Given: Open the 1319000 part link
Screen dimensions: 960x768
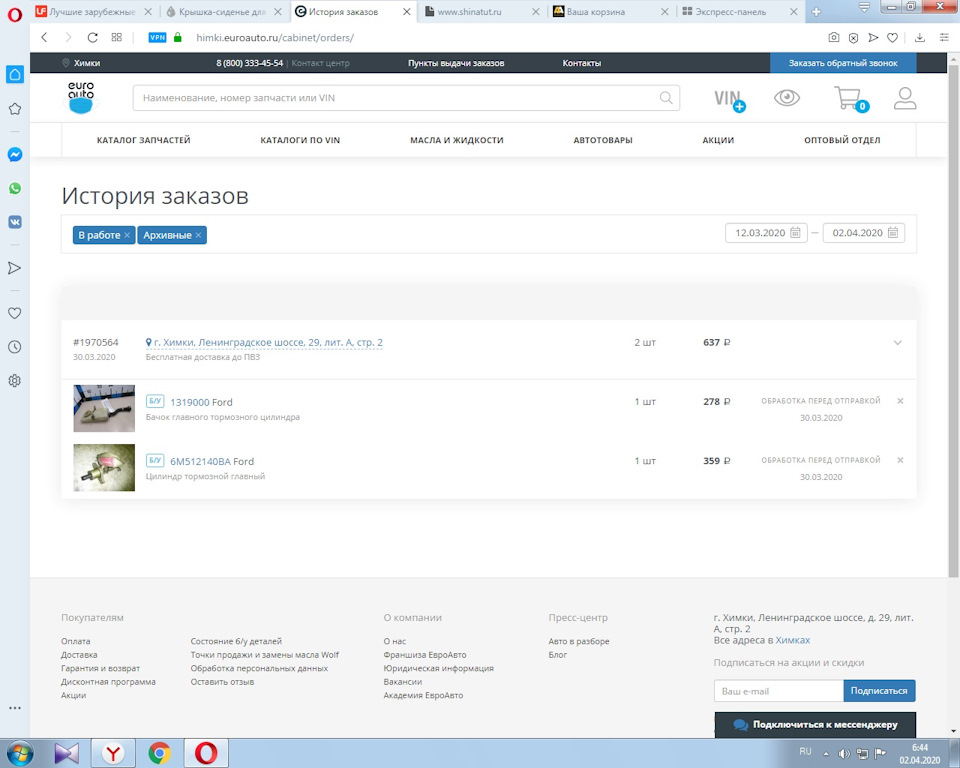Looking at the screenshot, I should point(190,402).
